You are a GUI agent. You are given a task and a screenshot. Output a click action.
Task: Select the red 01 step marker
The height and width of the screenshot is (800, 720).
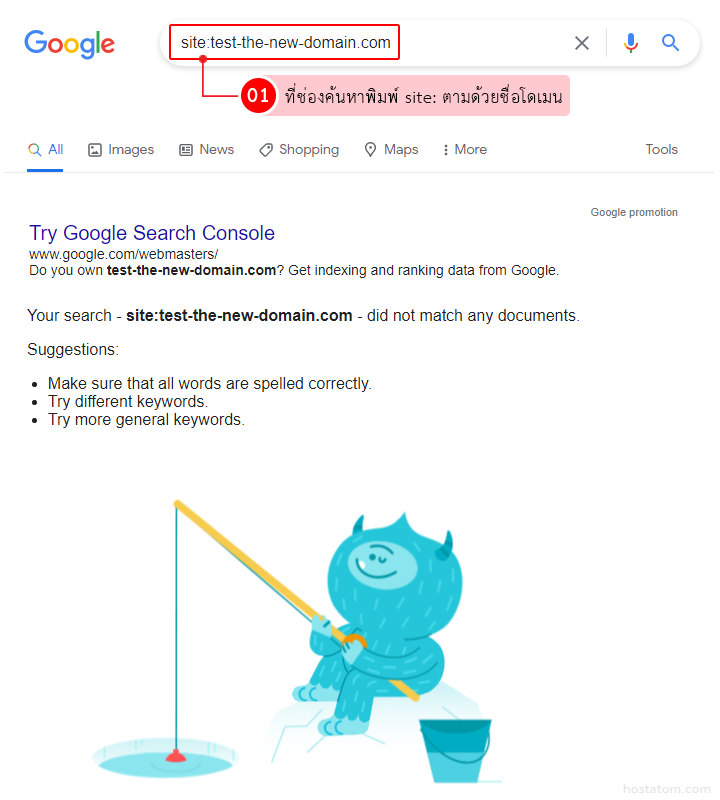point(258,95)
